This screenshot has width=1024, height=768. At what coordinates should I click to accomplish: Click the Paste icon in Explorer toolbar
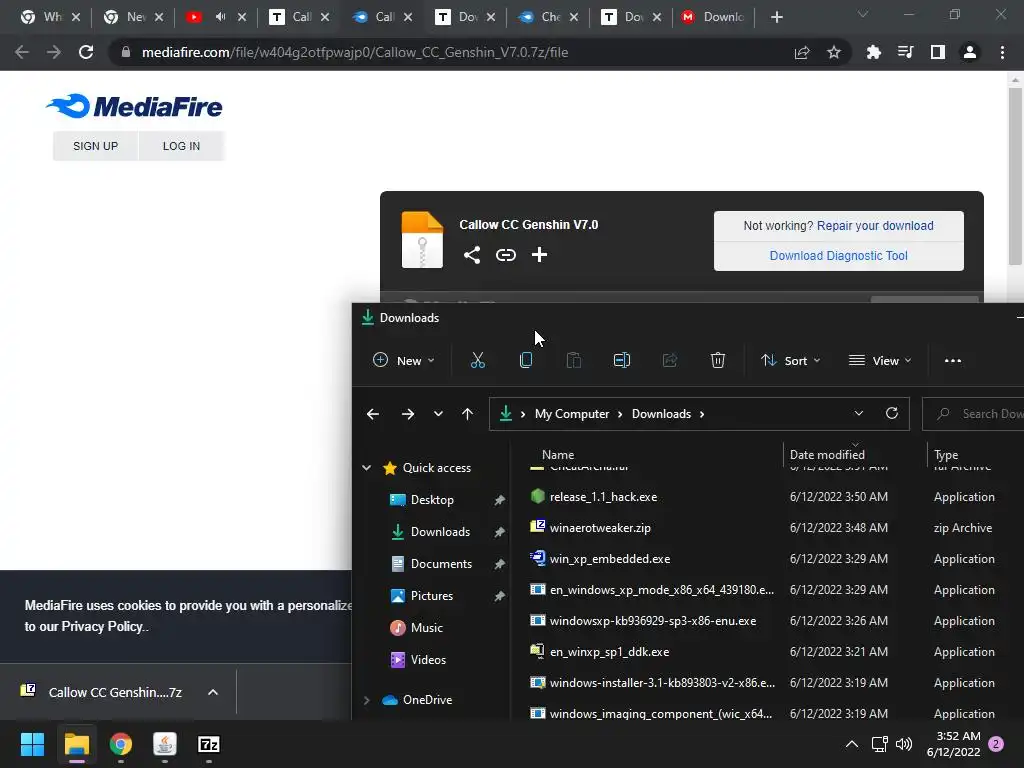click(573, 360)
